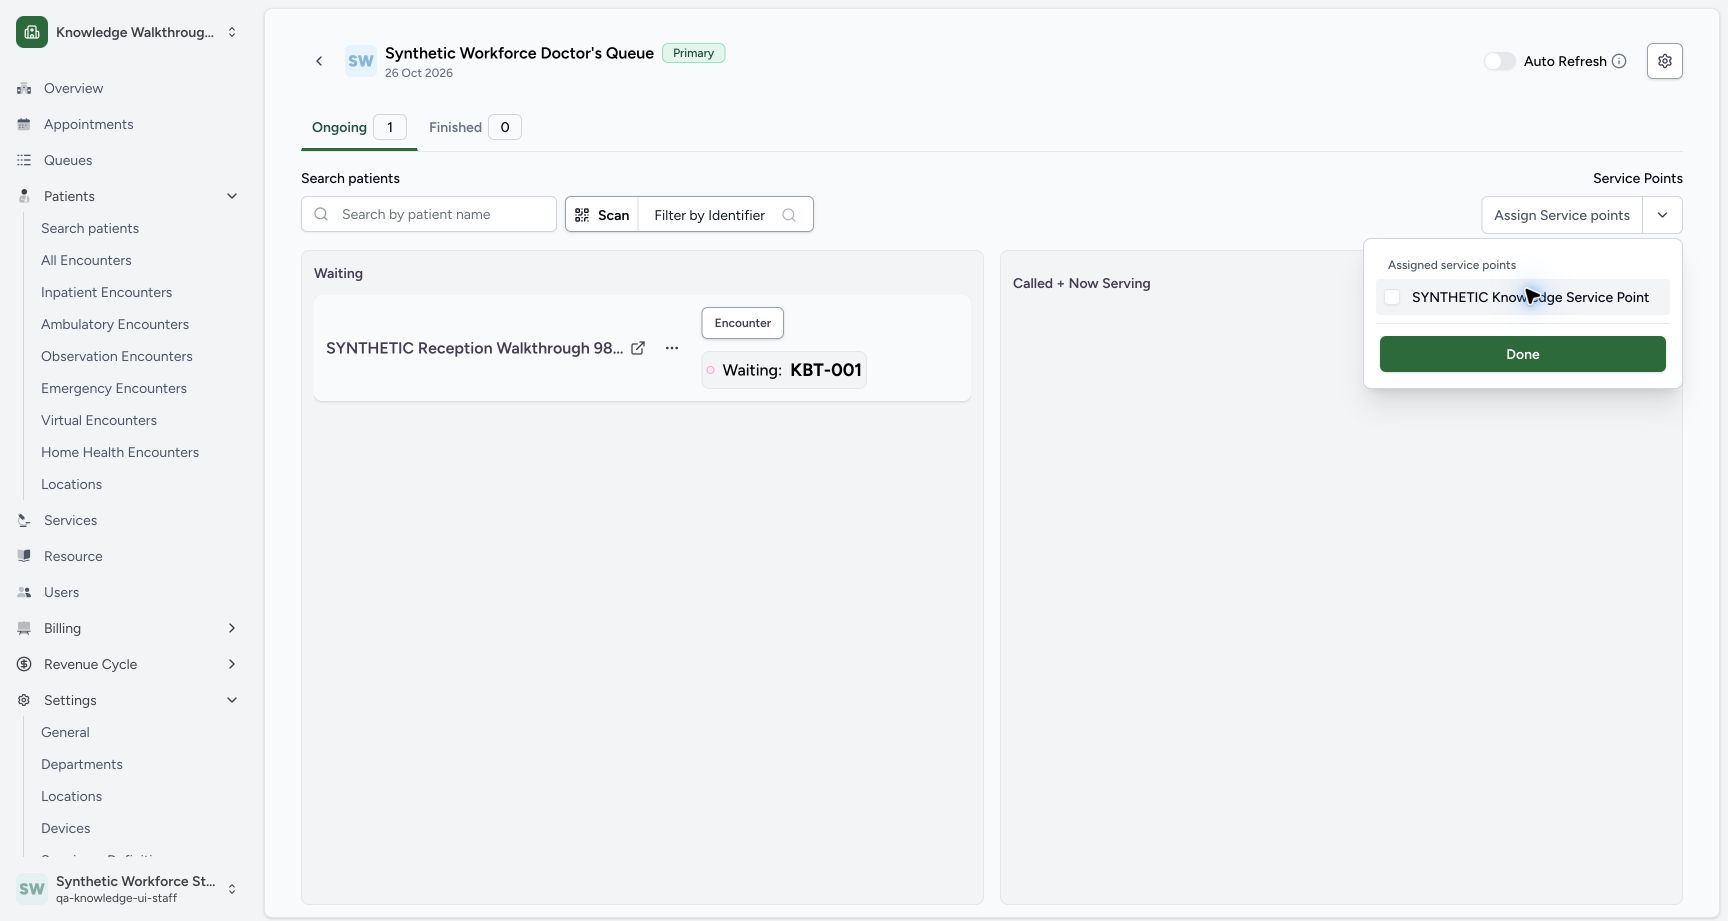Expand the Billing submenu chevron
Viewport: 1728px width, 921px height.
(x=232, y=628)
